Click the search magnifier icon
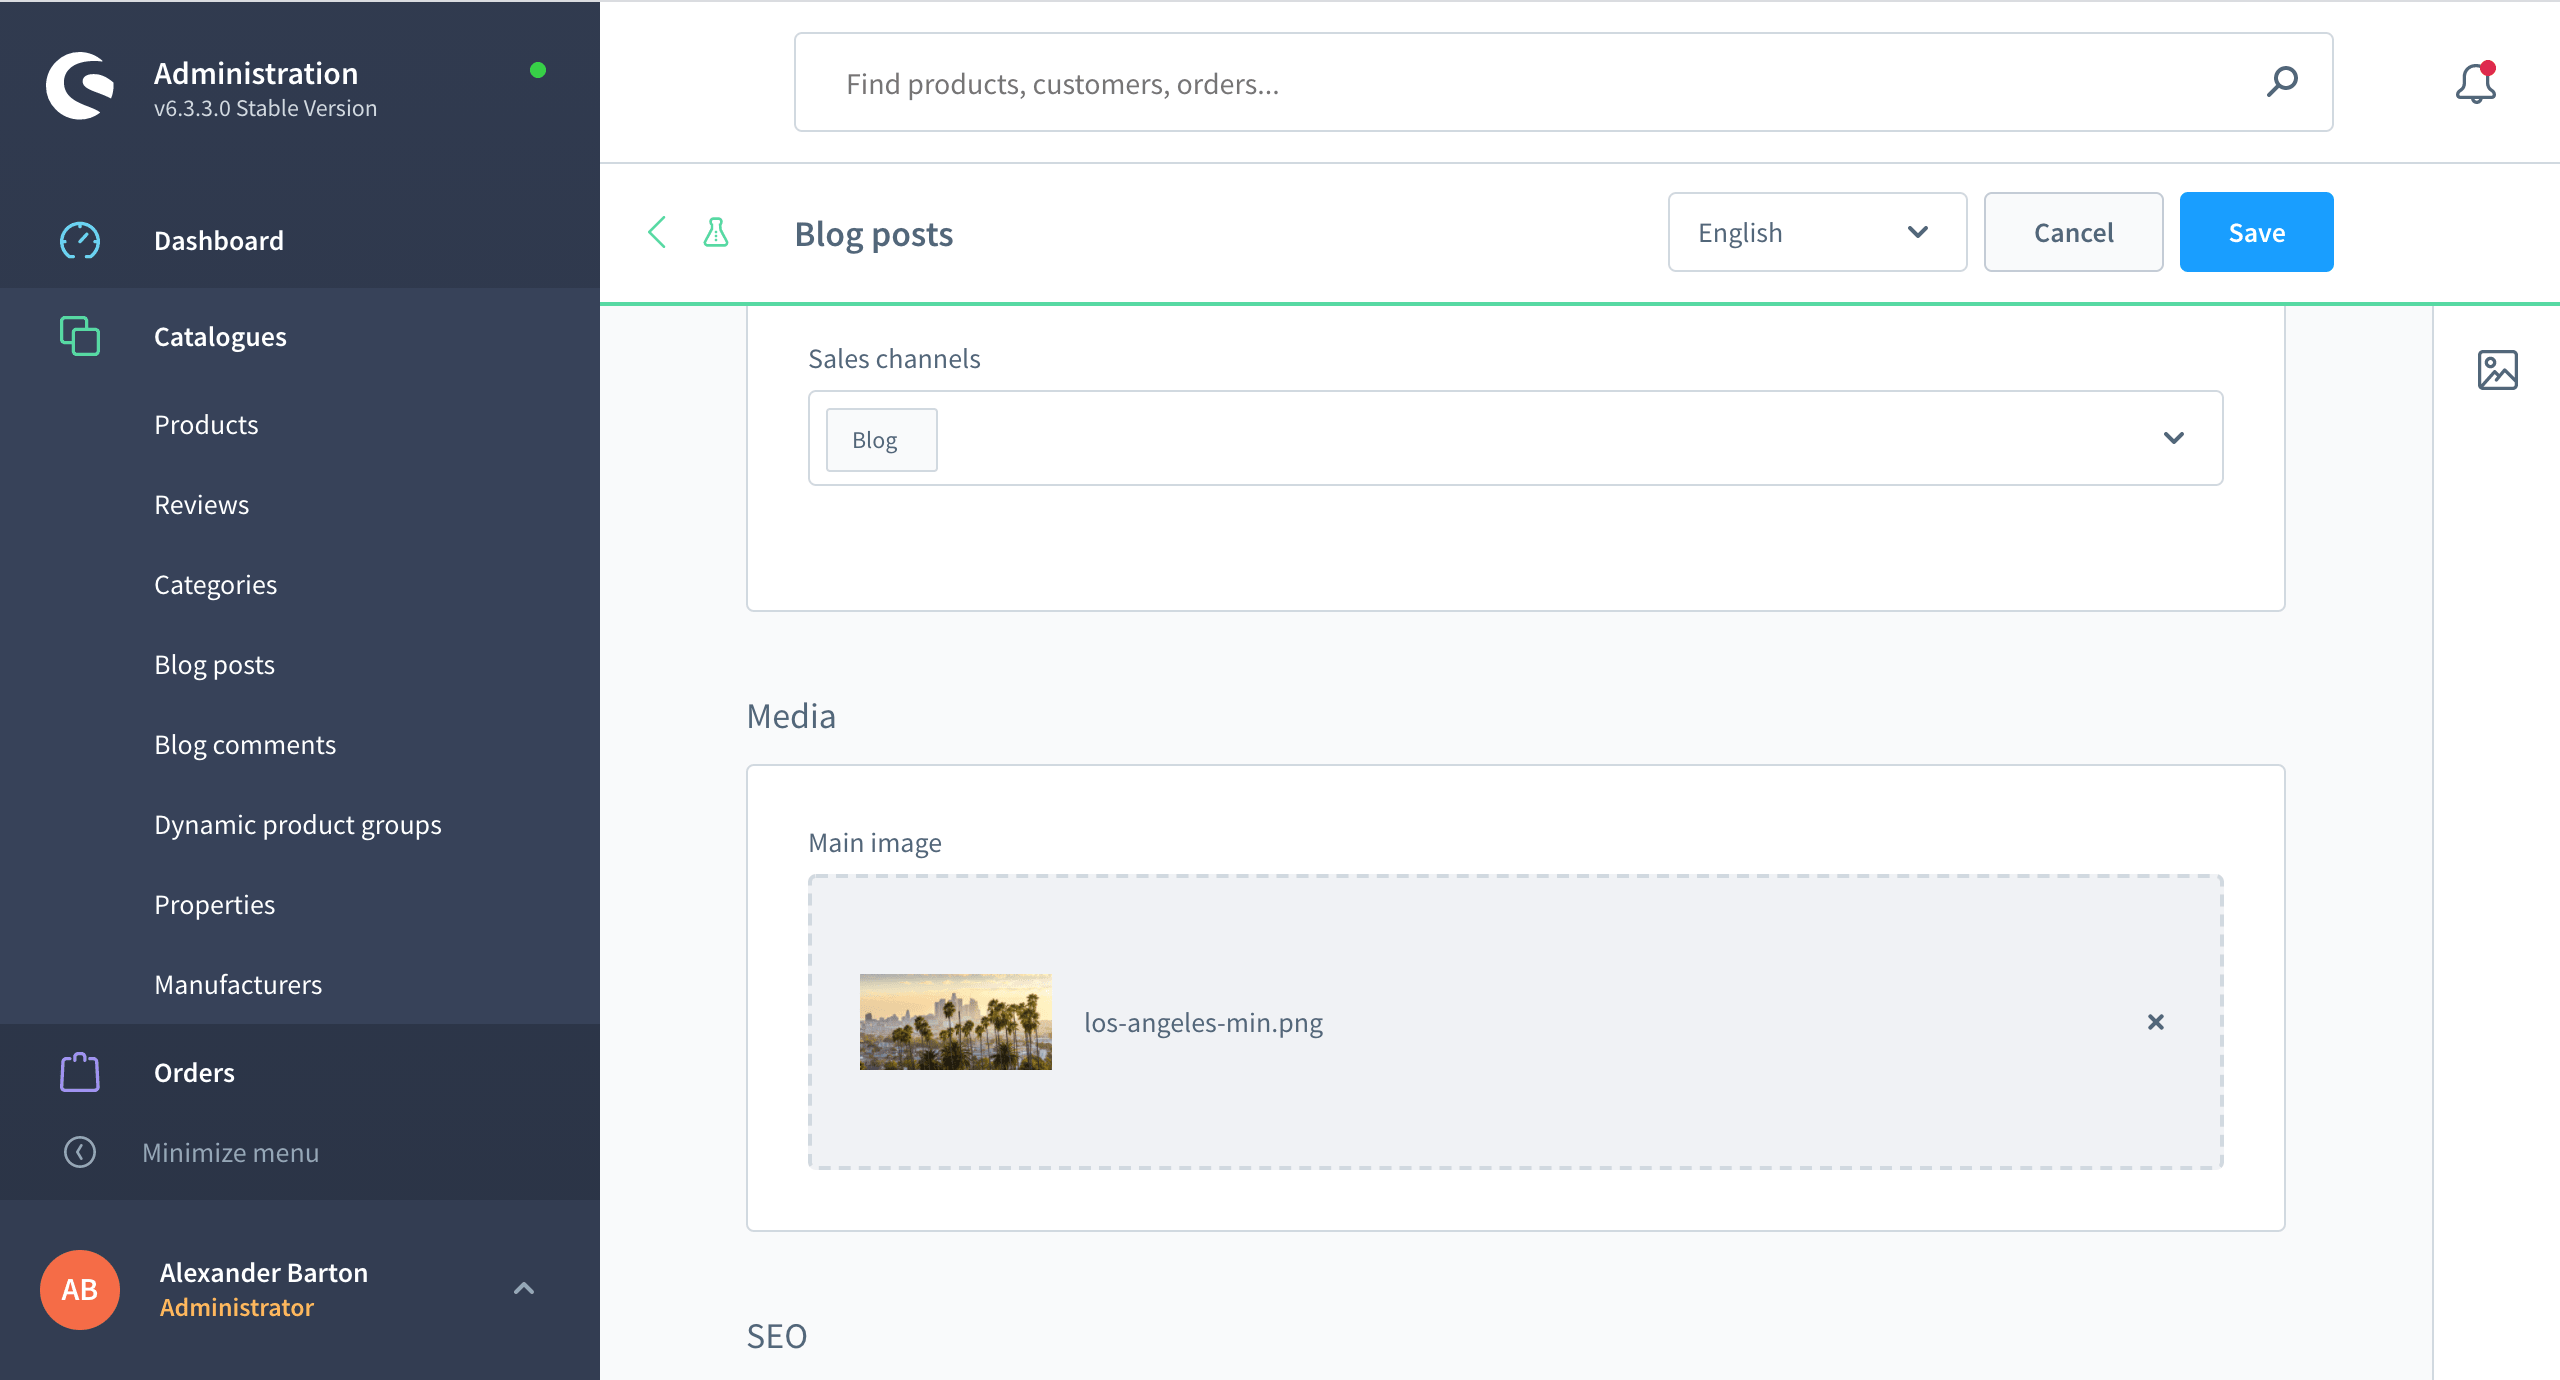This screenshot has width=2560, height=1380. click(2282, 82)
